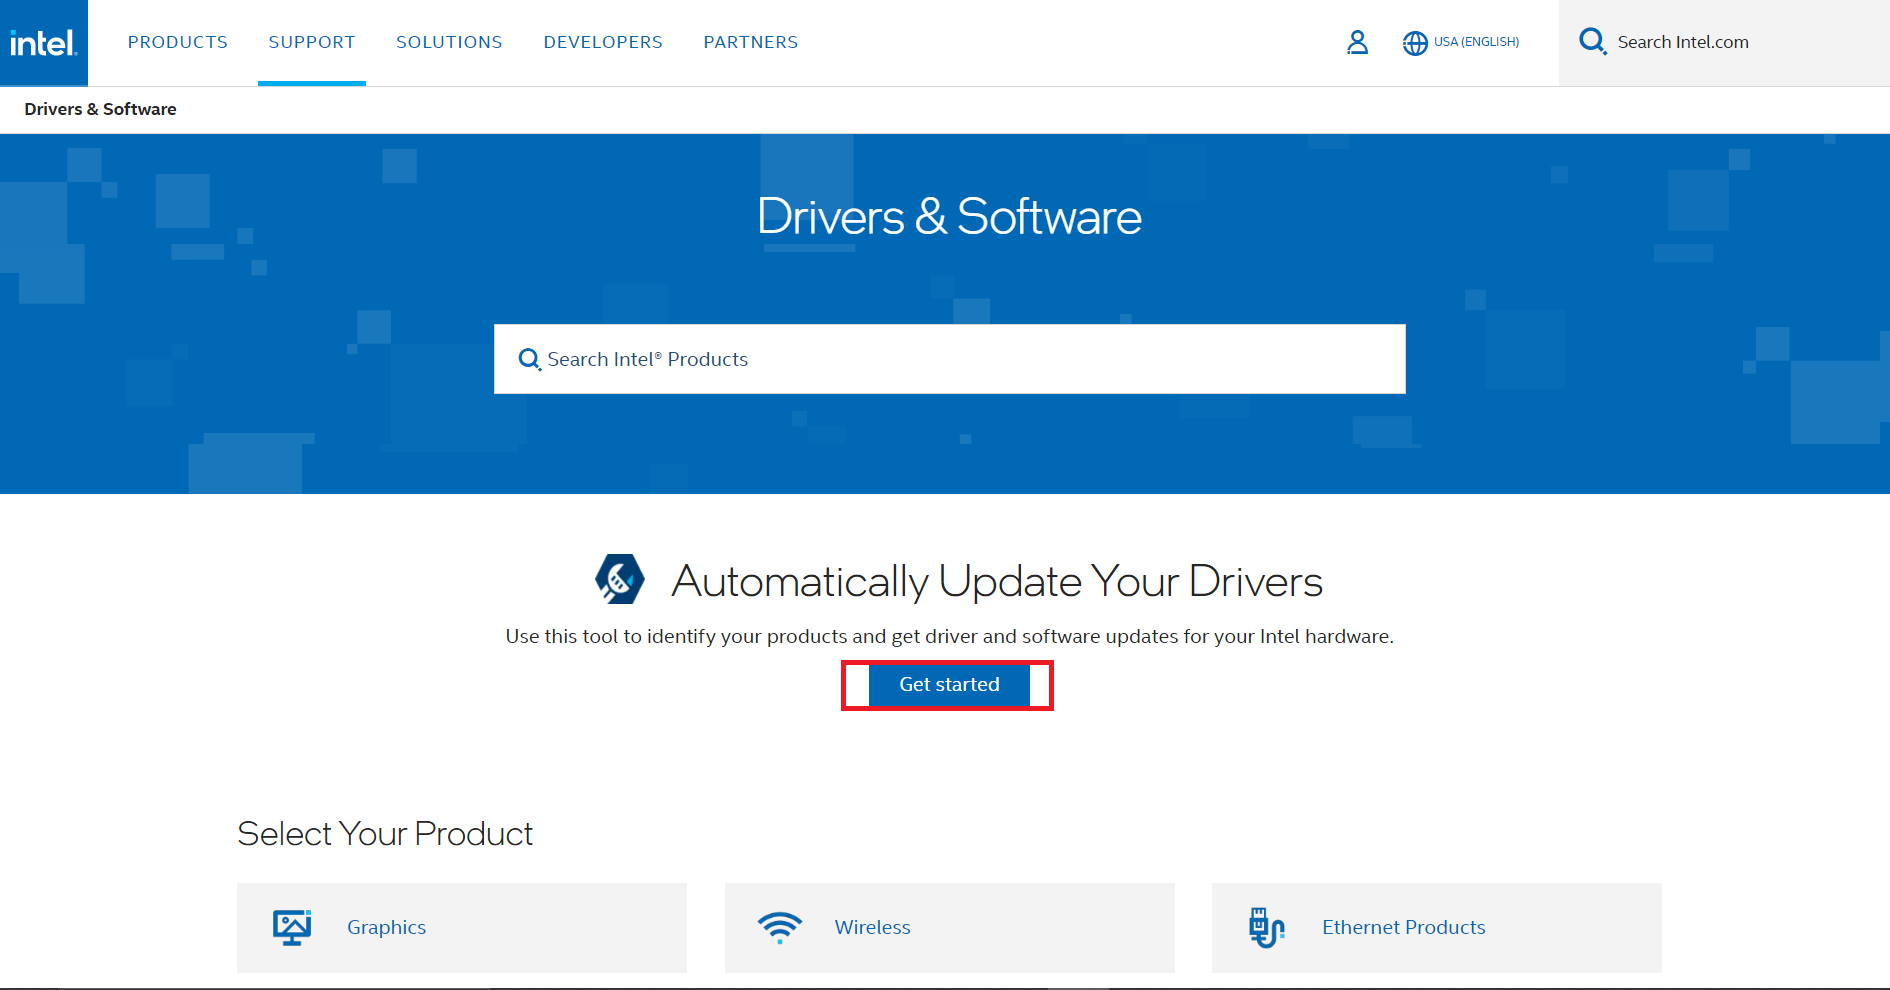Click the Drivers & Software breadcrumb
Viewport: 1890px width, 990px height.
click(x=100, y=109)
